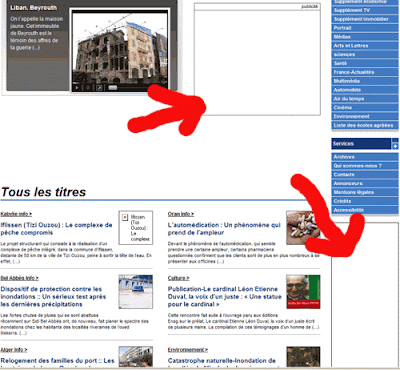Screen dimensions: 400x370
Task: Open Arts et Lettres section
Action: point(365,46)
